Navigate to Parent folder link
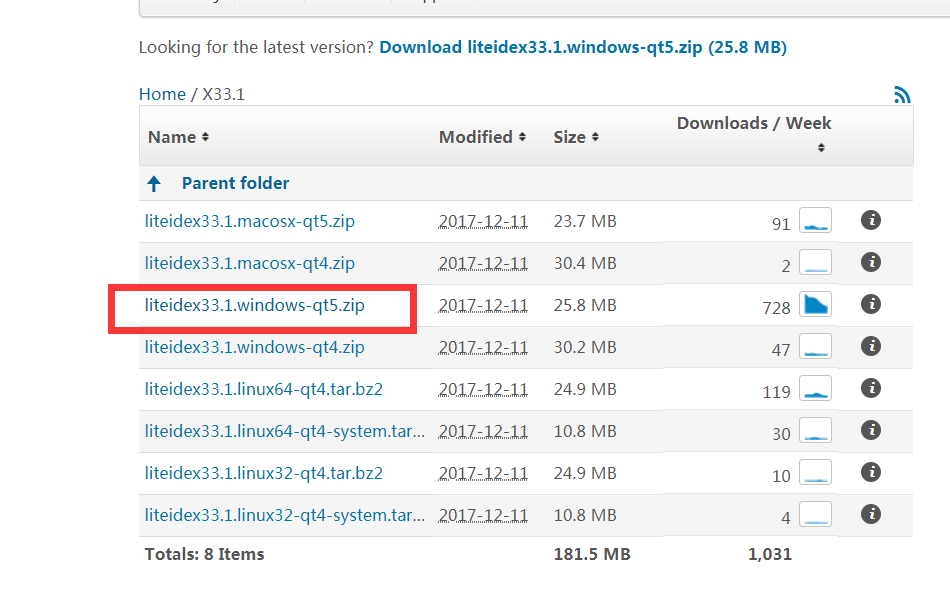This screenshot has height=614, width=950. pos(235,183)
